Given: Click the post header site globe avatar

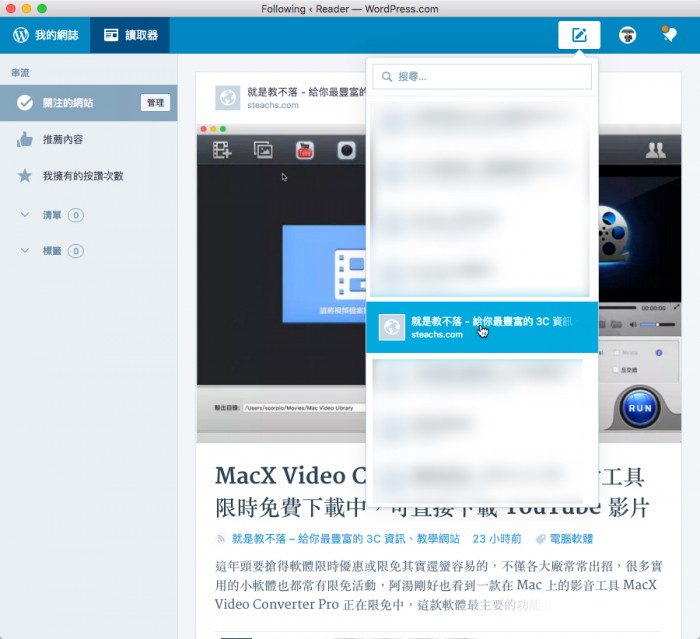Looking at the screenshot, I should [x=228, y=97].
